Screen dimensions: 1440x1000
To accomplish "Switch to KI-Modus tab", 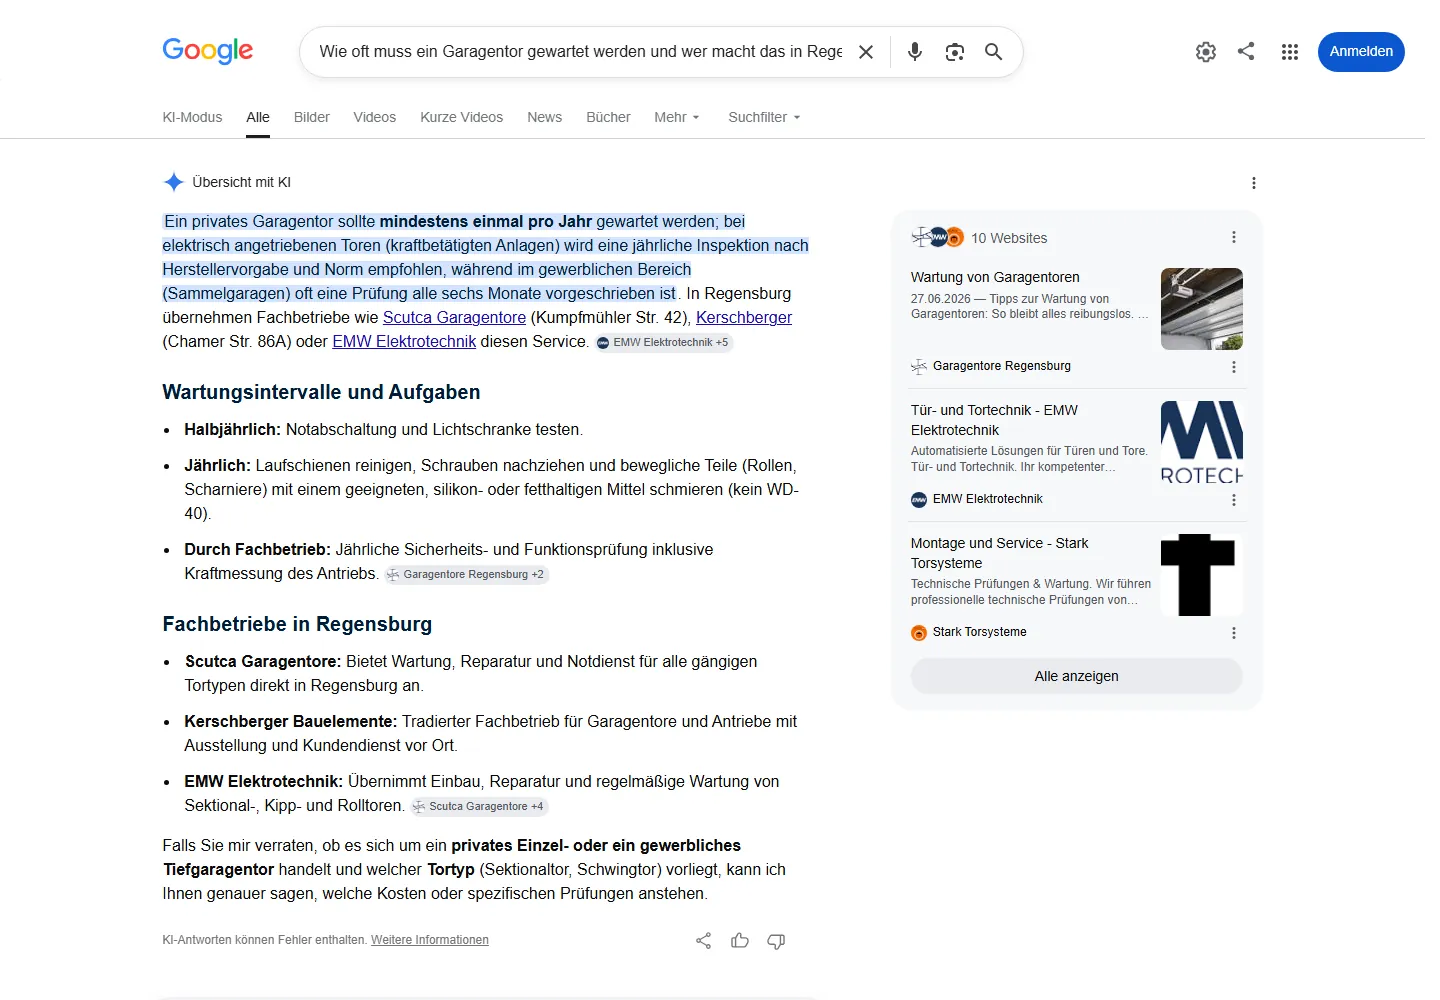I will click(x=192, y=117).
